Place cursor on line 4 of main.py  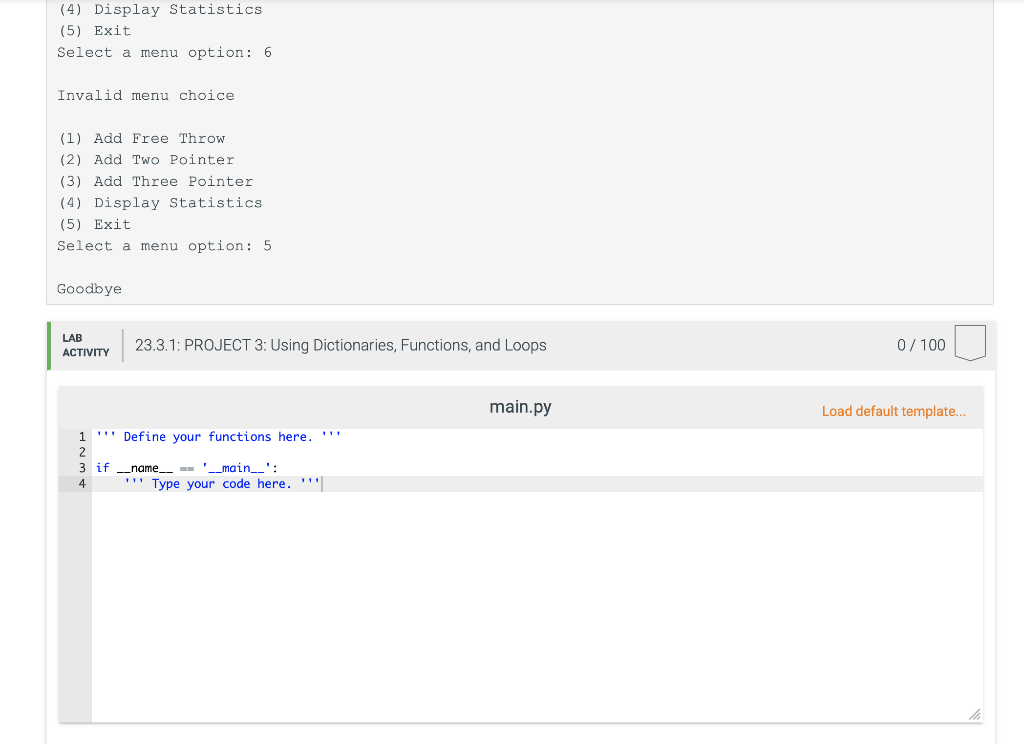pyautogui.click(x=250, y=483)
